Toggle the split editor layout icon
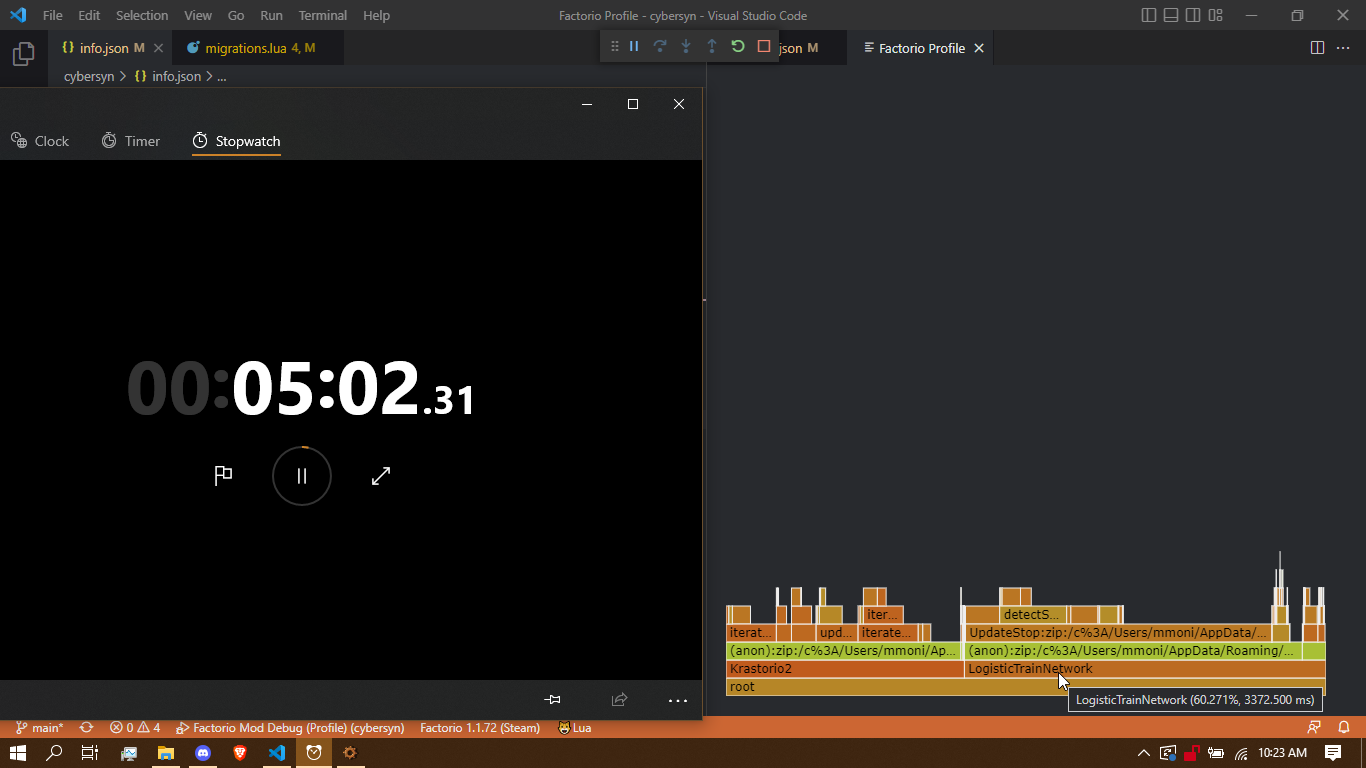Image resolution: width=1366 pixels, height=768 pixels. point(1317,48)
